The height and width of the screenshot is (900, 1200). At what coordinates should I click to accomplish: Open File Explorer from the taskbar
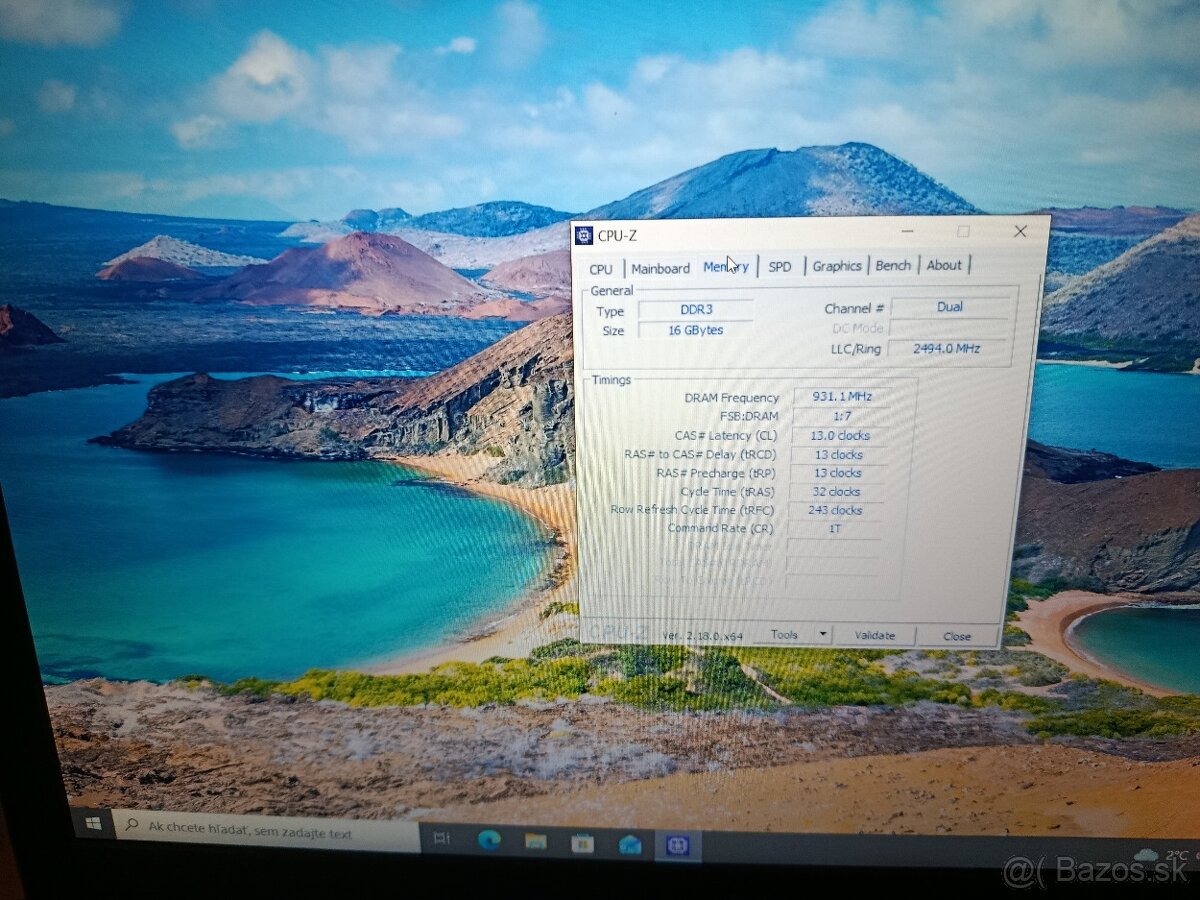tap(537, 840)
